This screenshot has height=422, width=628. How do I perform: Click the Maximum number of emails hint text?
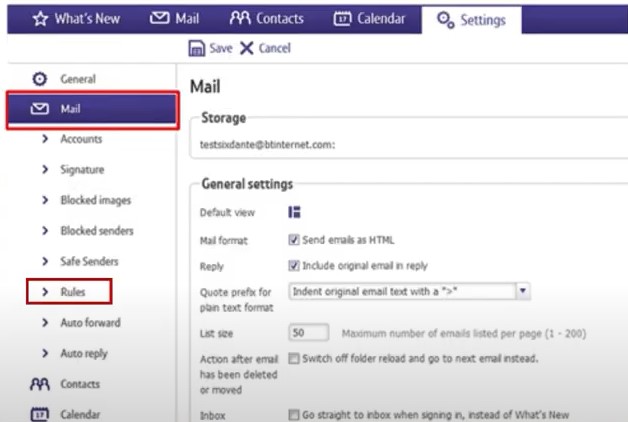pos(464,334)
